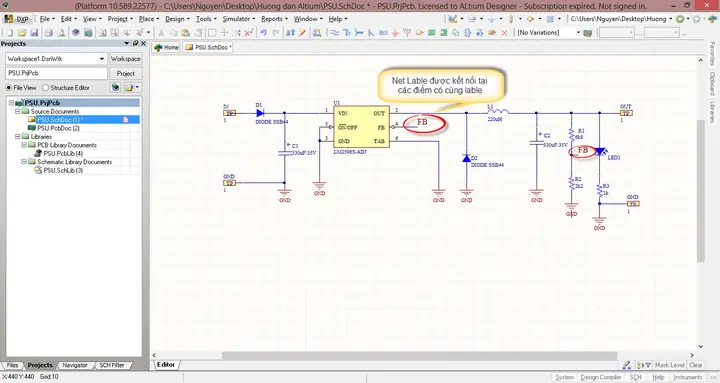The image size is (720, 383).
Task: Open the Design menu
Action: [x=177, y=19]
